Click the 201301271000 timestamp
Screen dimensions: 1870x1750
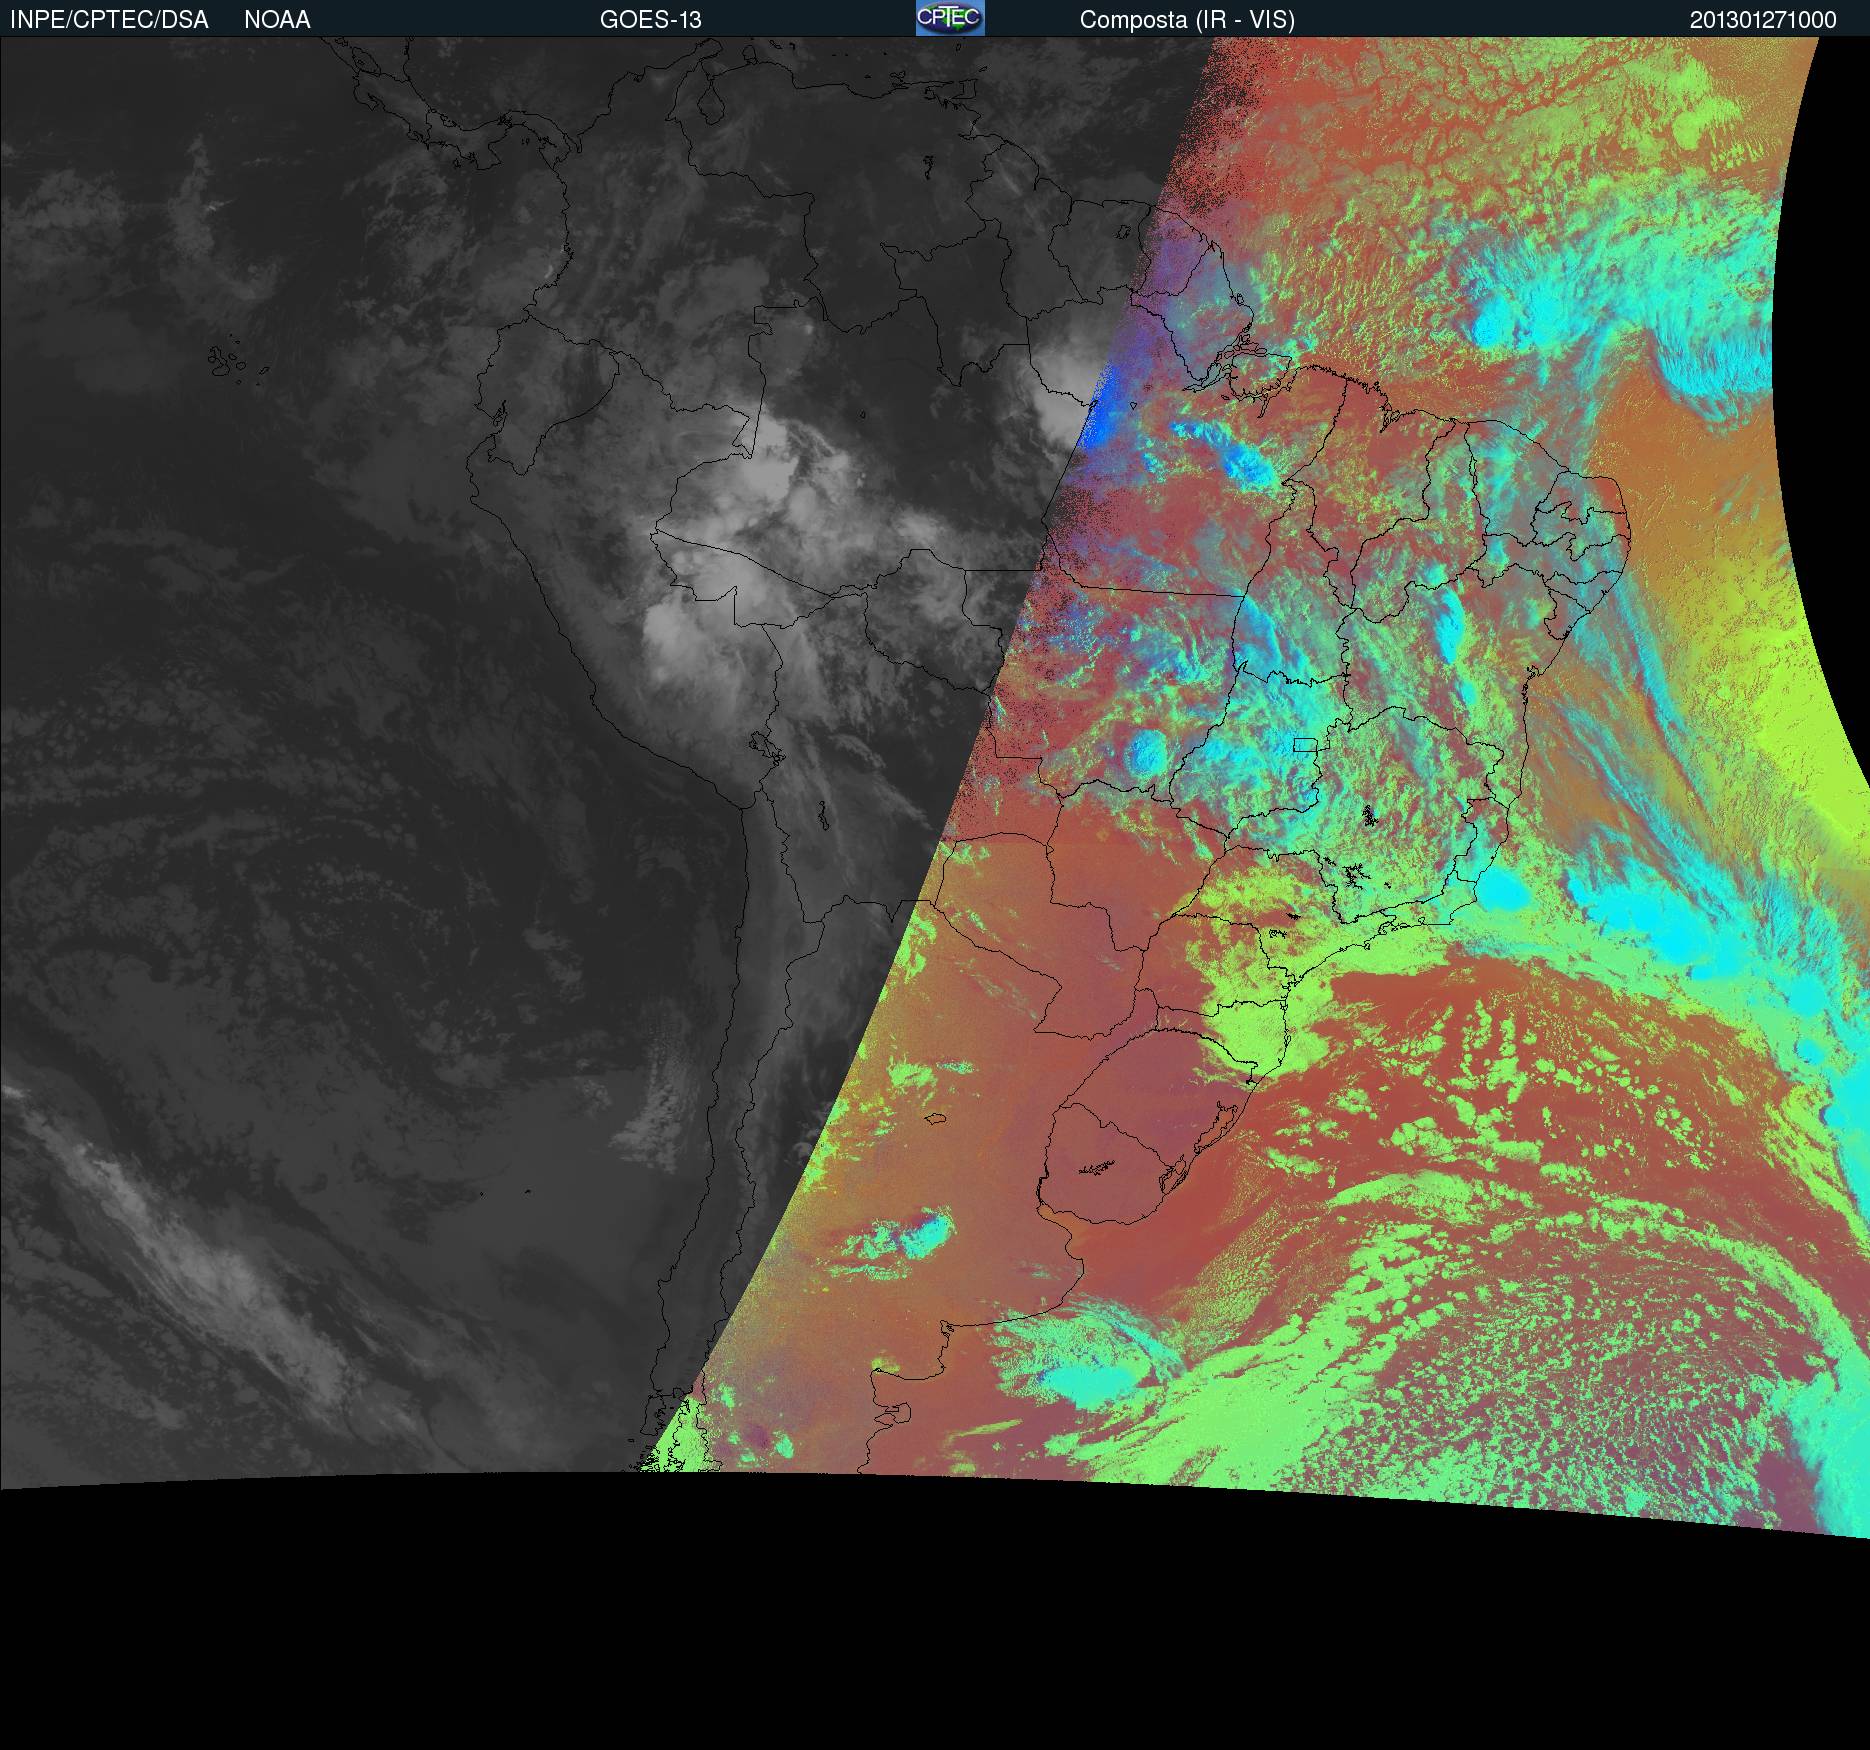pyautogui.click(x=1763, y=20)
